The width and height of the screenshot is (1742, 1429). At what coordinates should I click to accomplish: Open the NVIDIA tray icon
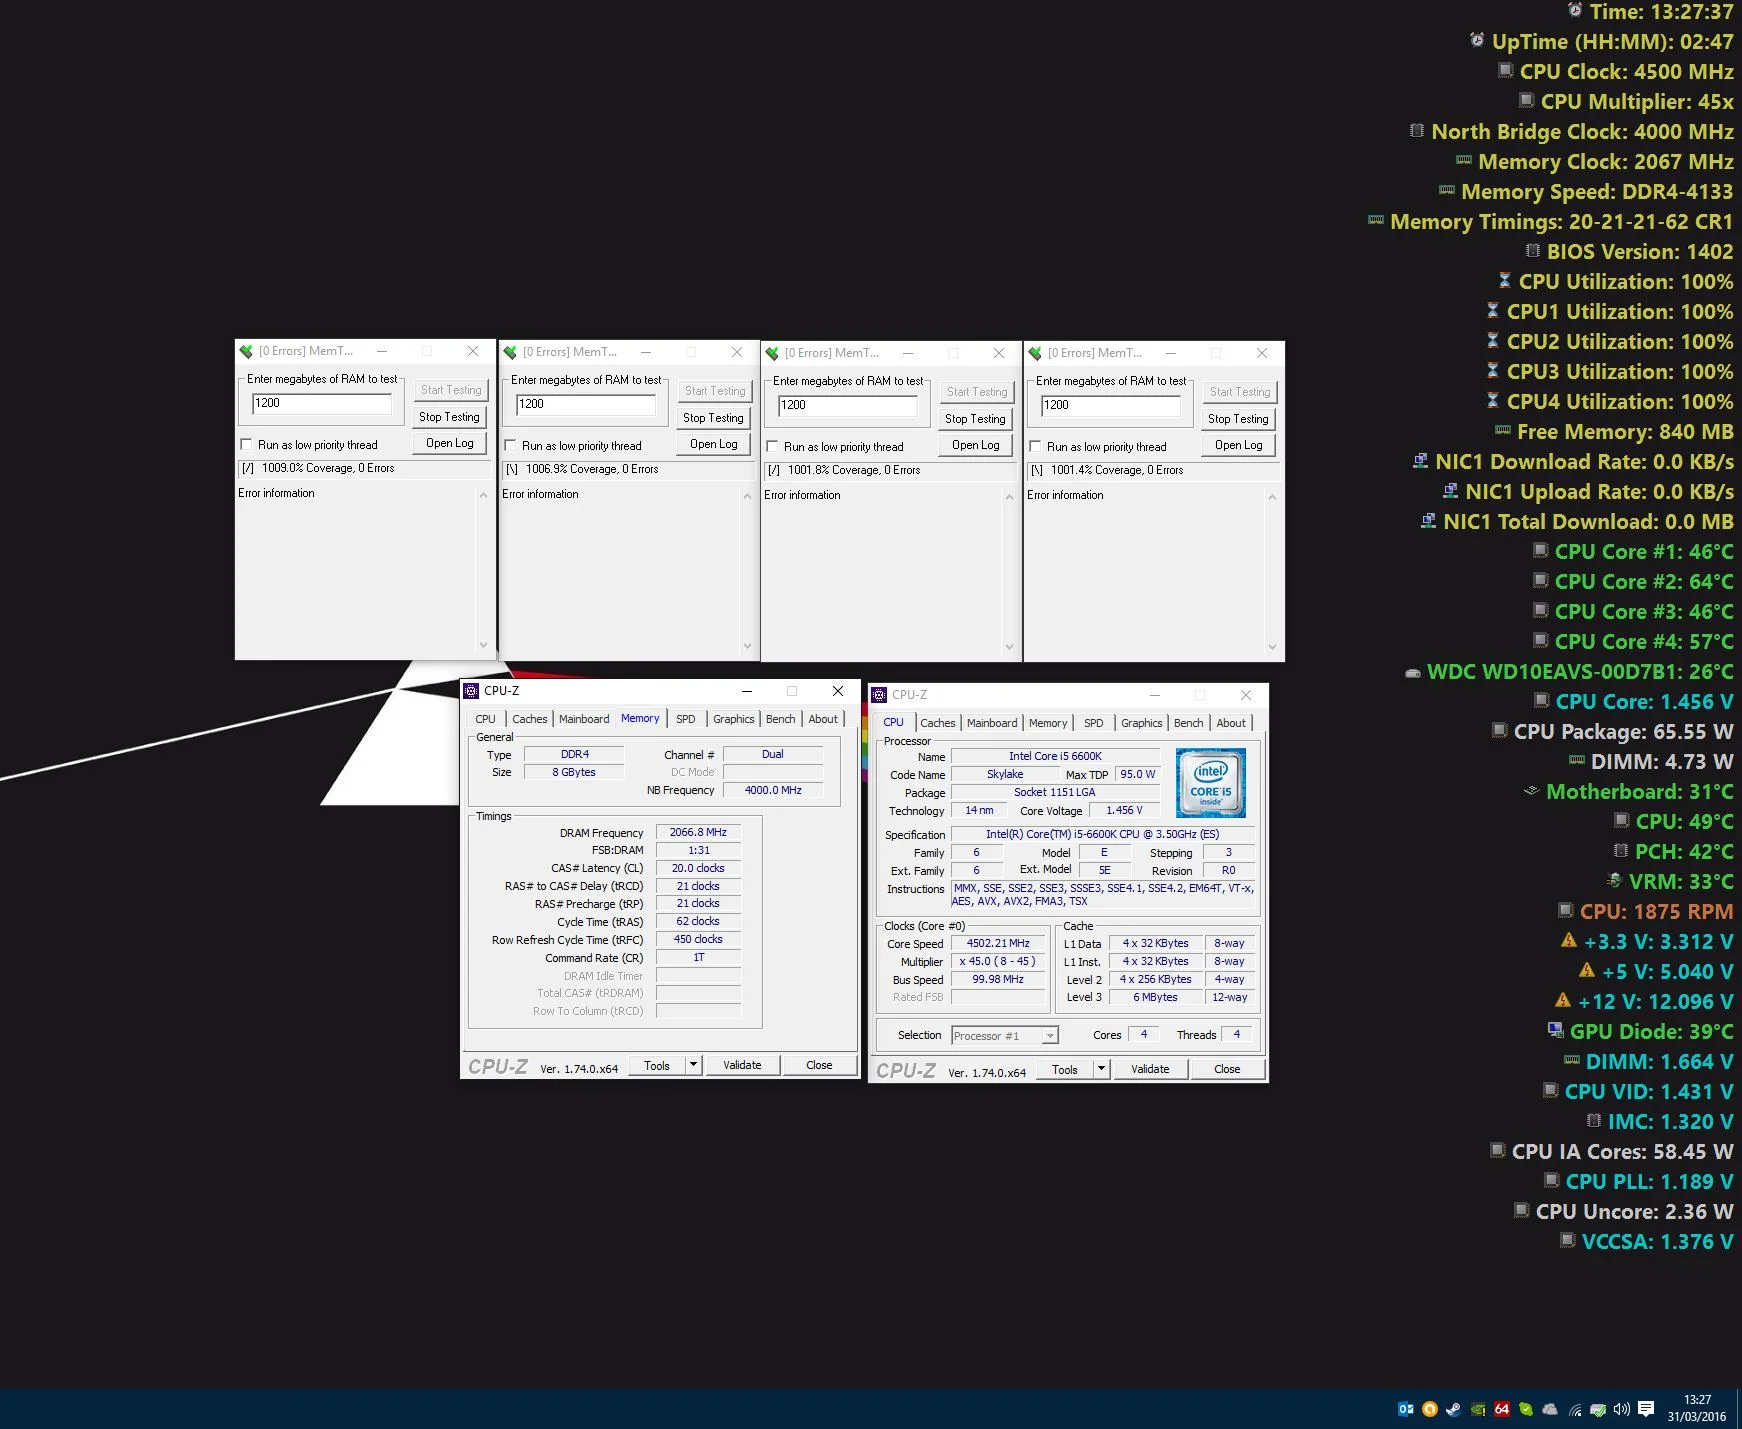[1477, 1409]
